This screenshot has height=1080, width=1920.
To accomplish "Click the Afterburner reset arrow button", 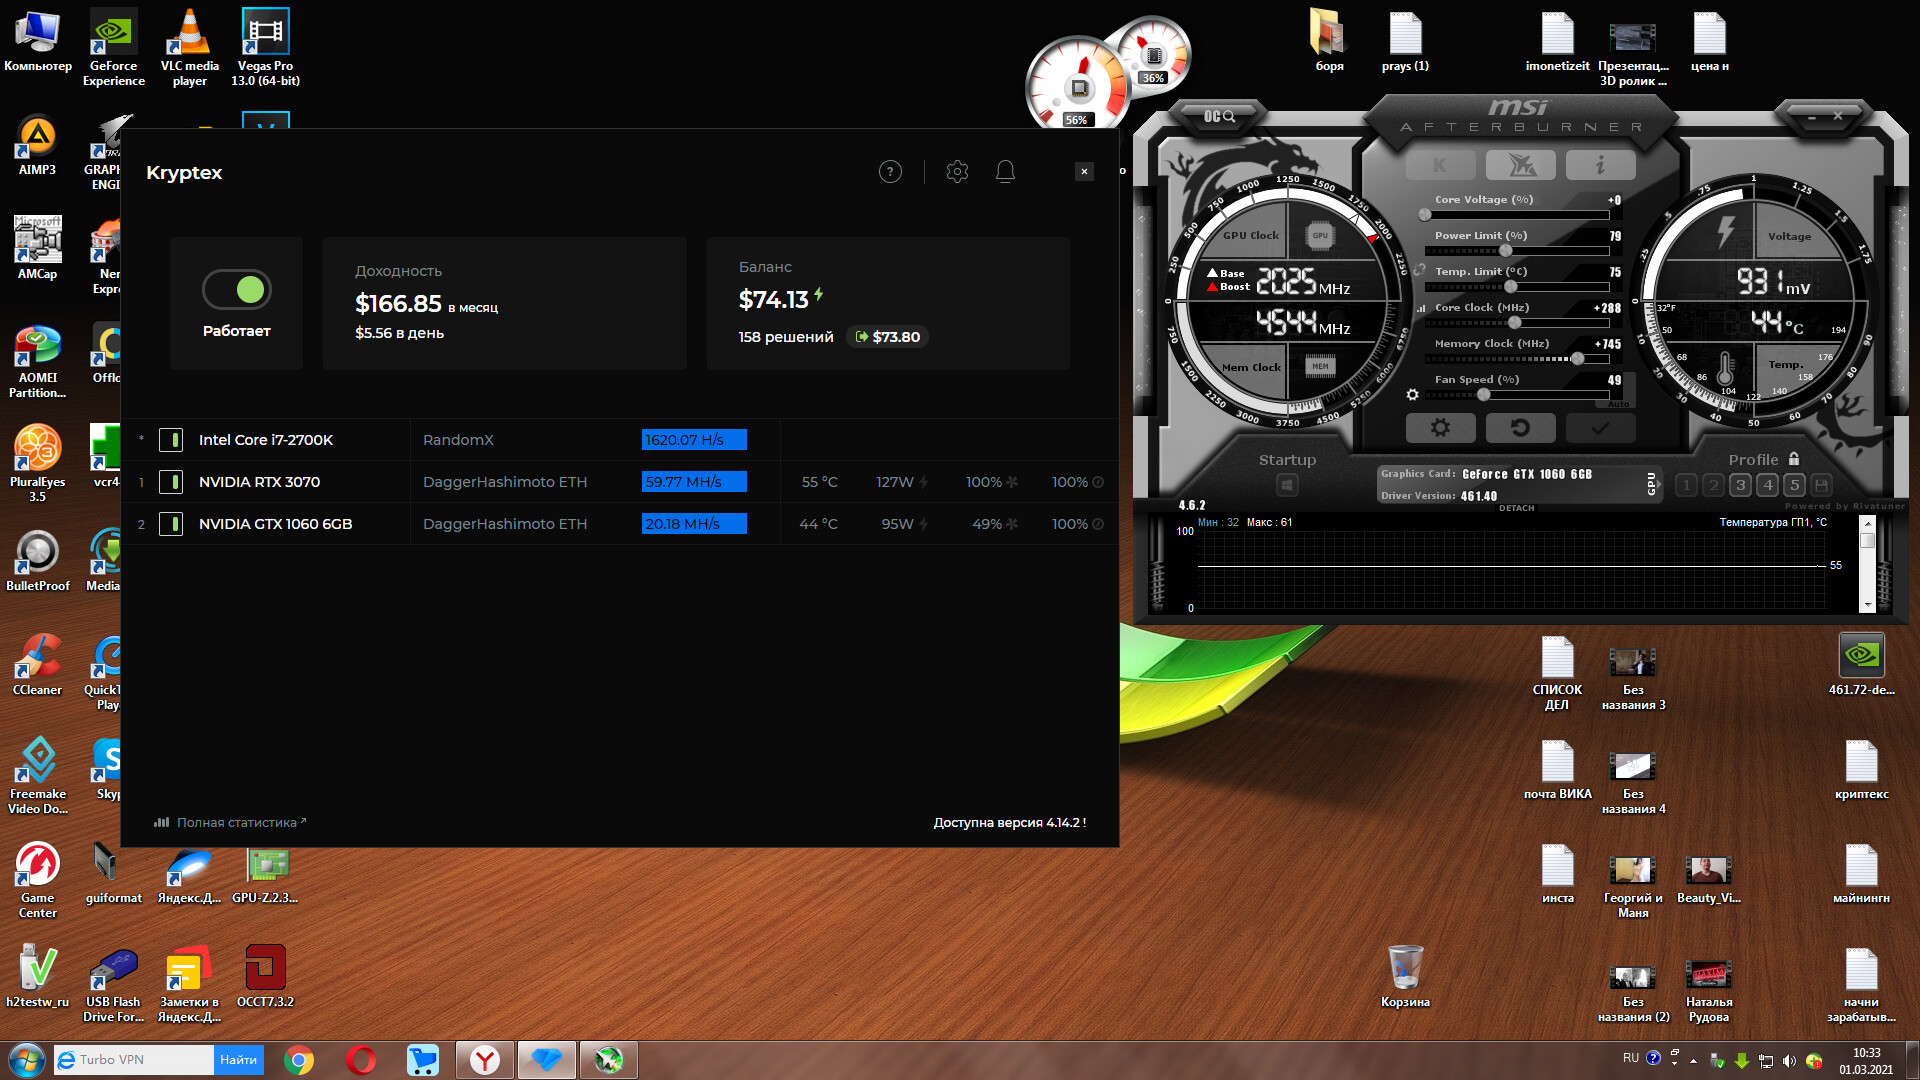I will coord(1520,428).
